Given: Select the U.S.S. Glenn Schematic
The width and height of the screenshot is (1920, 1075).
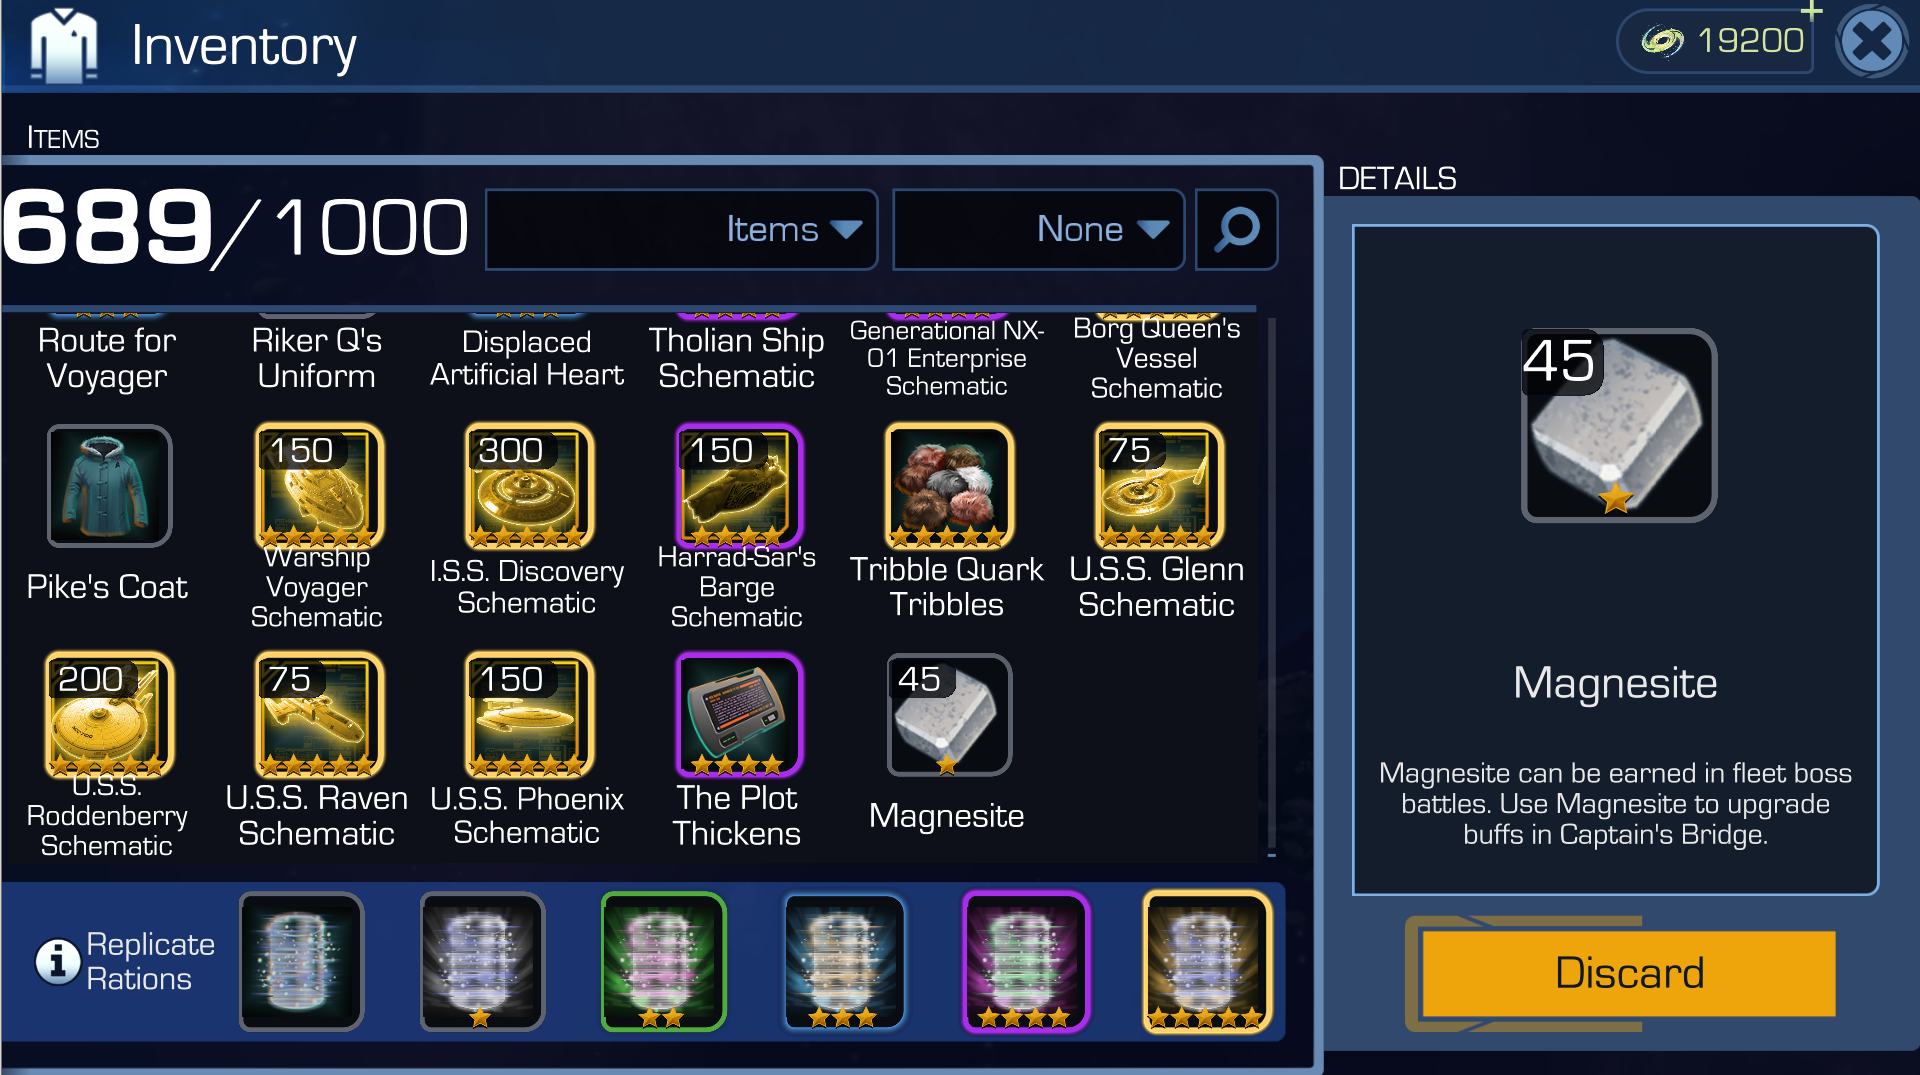Looking at the screenshot, I should pos(1159,486).
